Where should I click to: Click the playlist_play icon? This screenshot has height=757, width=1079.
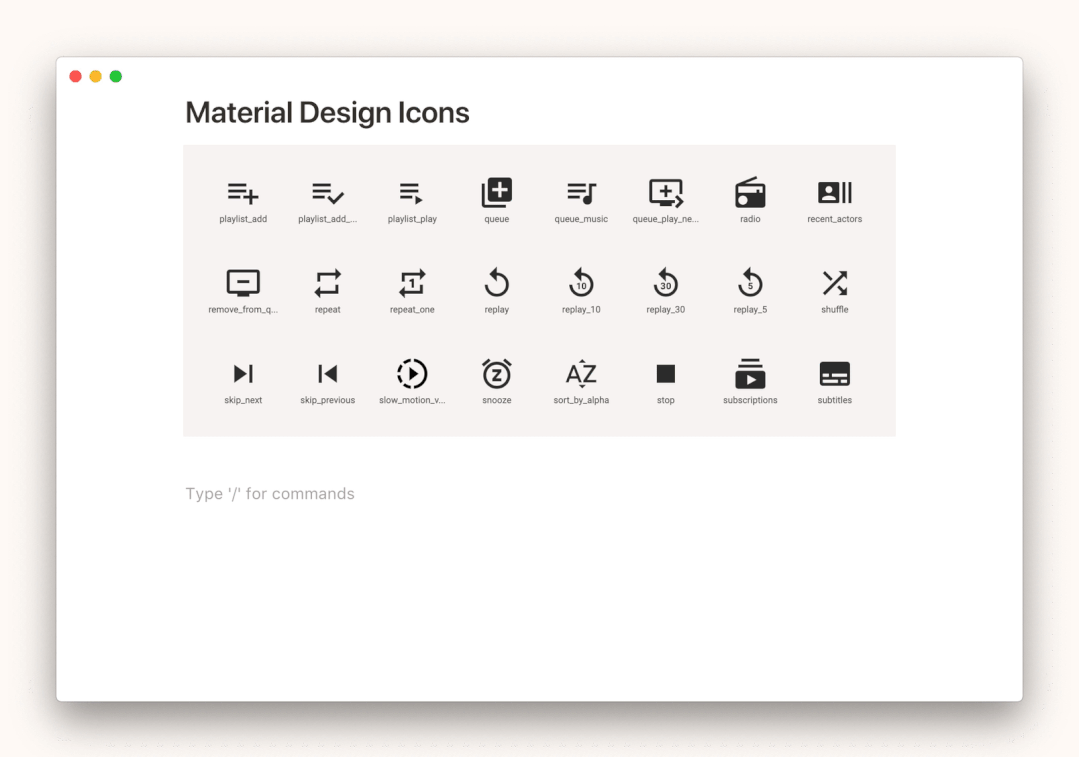tap(412, 193)
